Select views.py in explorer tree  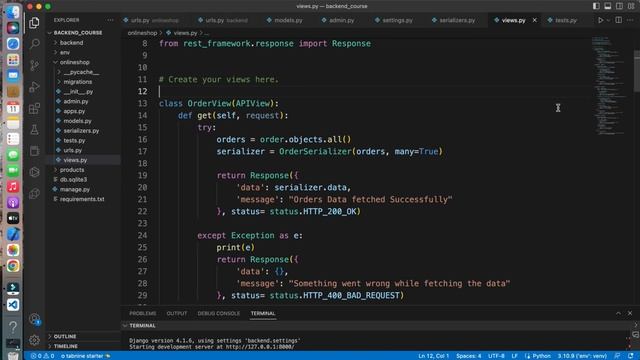click(x=75, y=160)
